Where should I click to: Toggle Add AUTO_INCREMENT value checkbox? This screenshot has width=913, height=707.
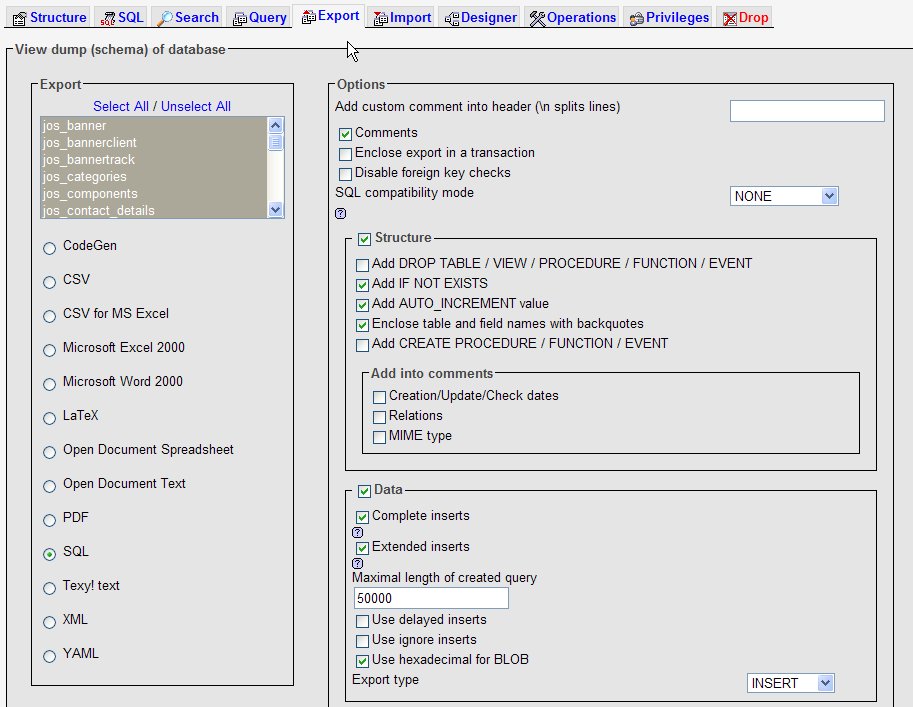tap(362, 305)
